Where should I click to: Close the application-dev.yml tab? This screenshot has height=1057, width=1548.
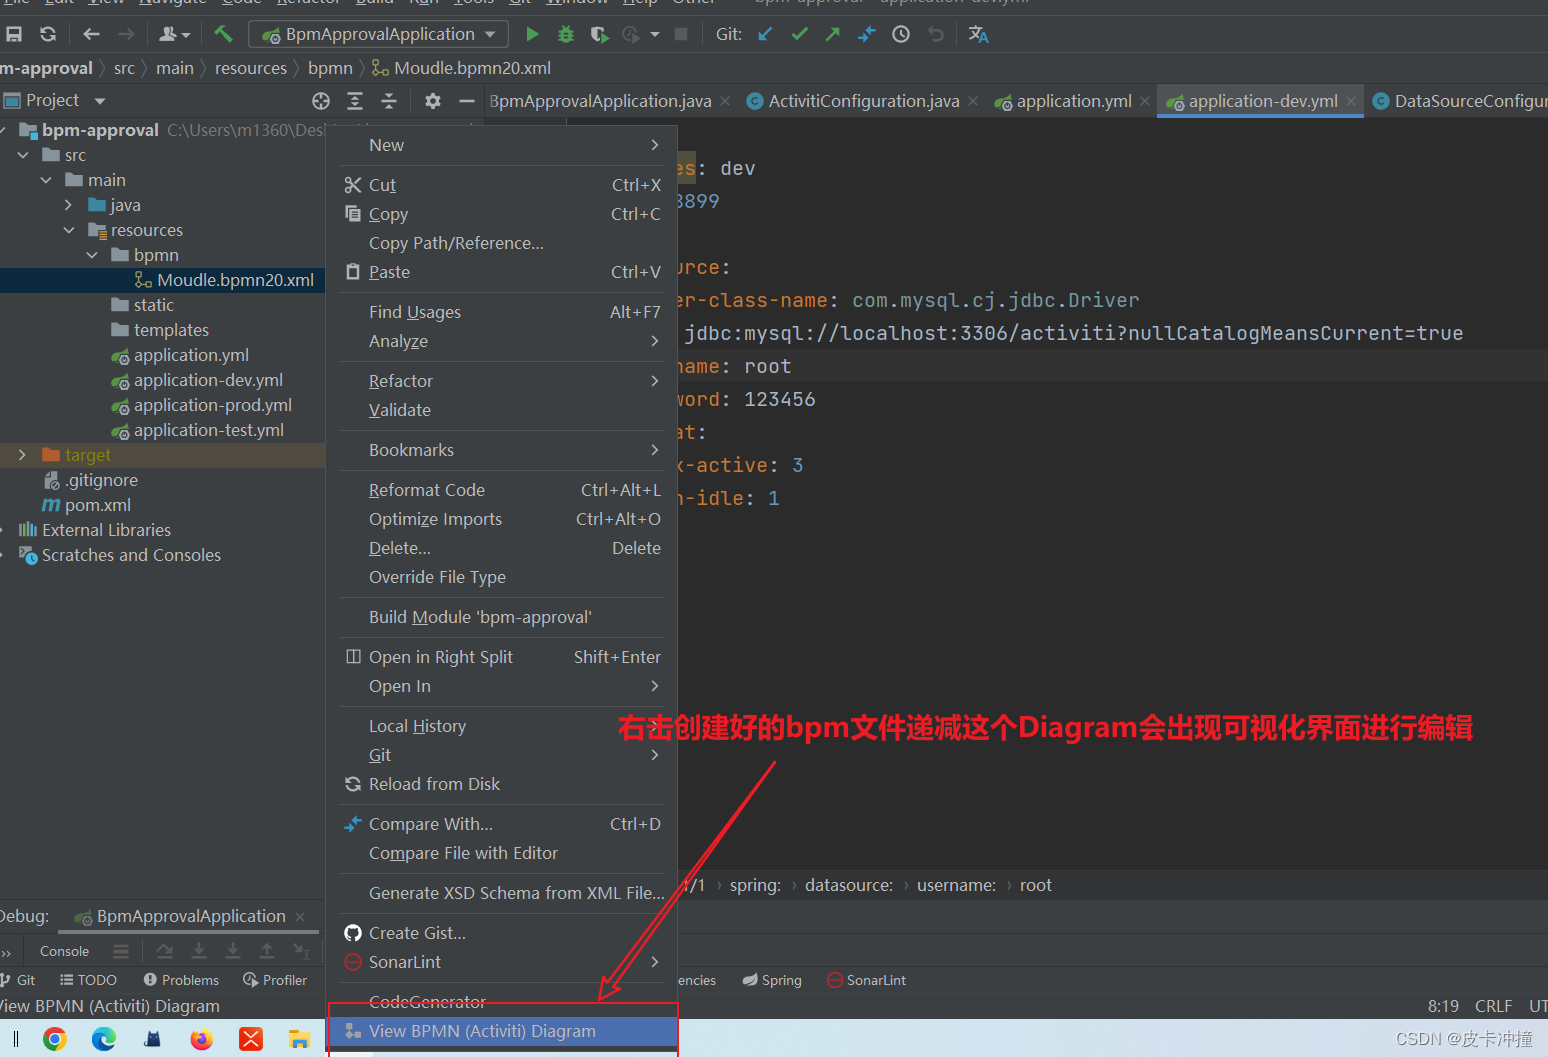(1351, 101)
